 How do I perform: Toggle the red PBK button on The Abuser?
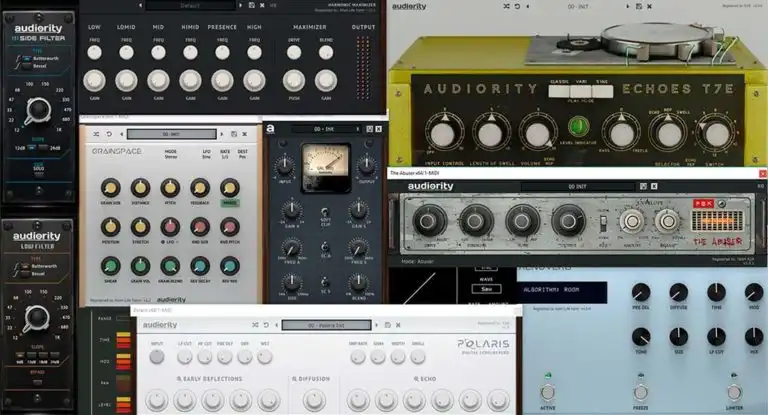[x=703, y=203]
